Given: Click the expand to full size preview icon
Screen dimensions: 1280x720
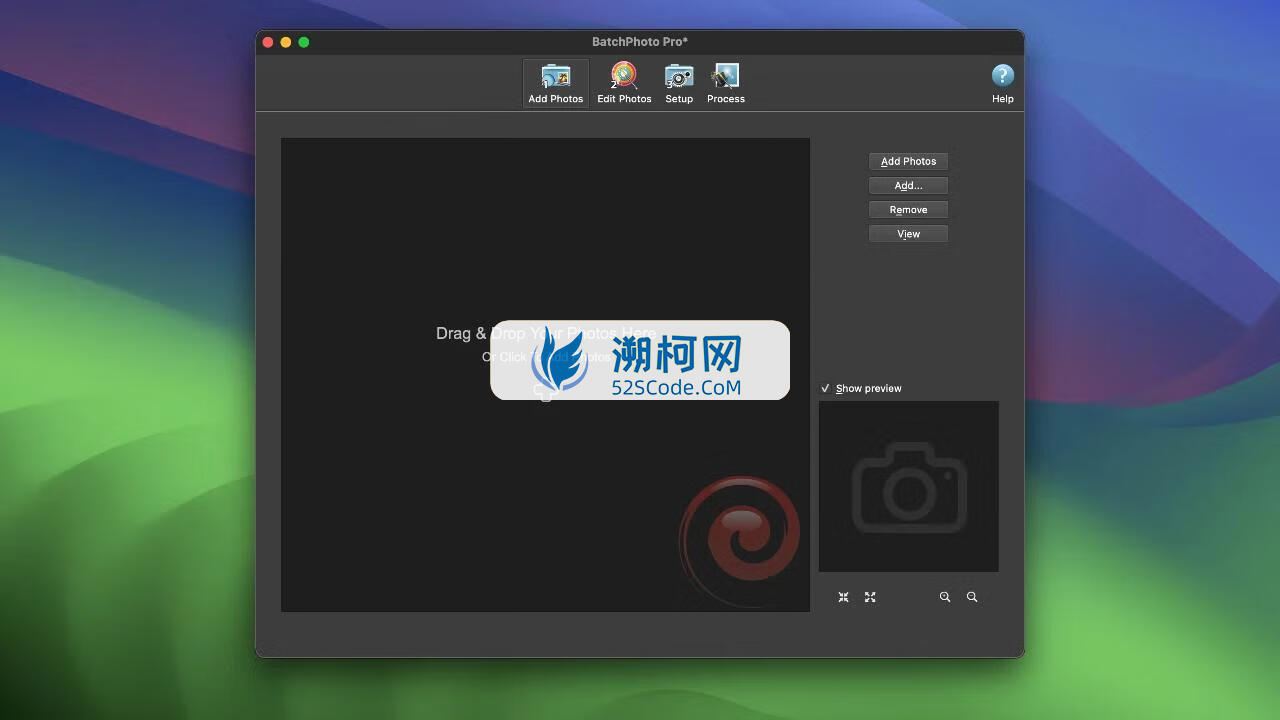Looking at the screenshot, I should tap(870, 597).
